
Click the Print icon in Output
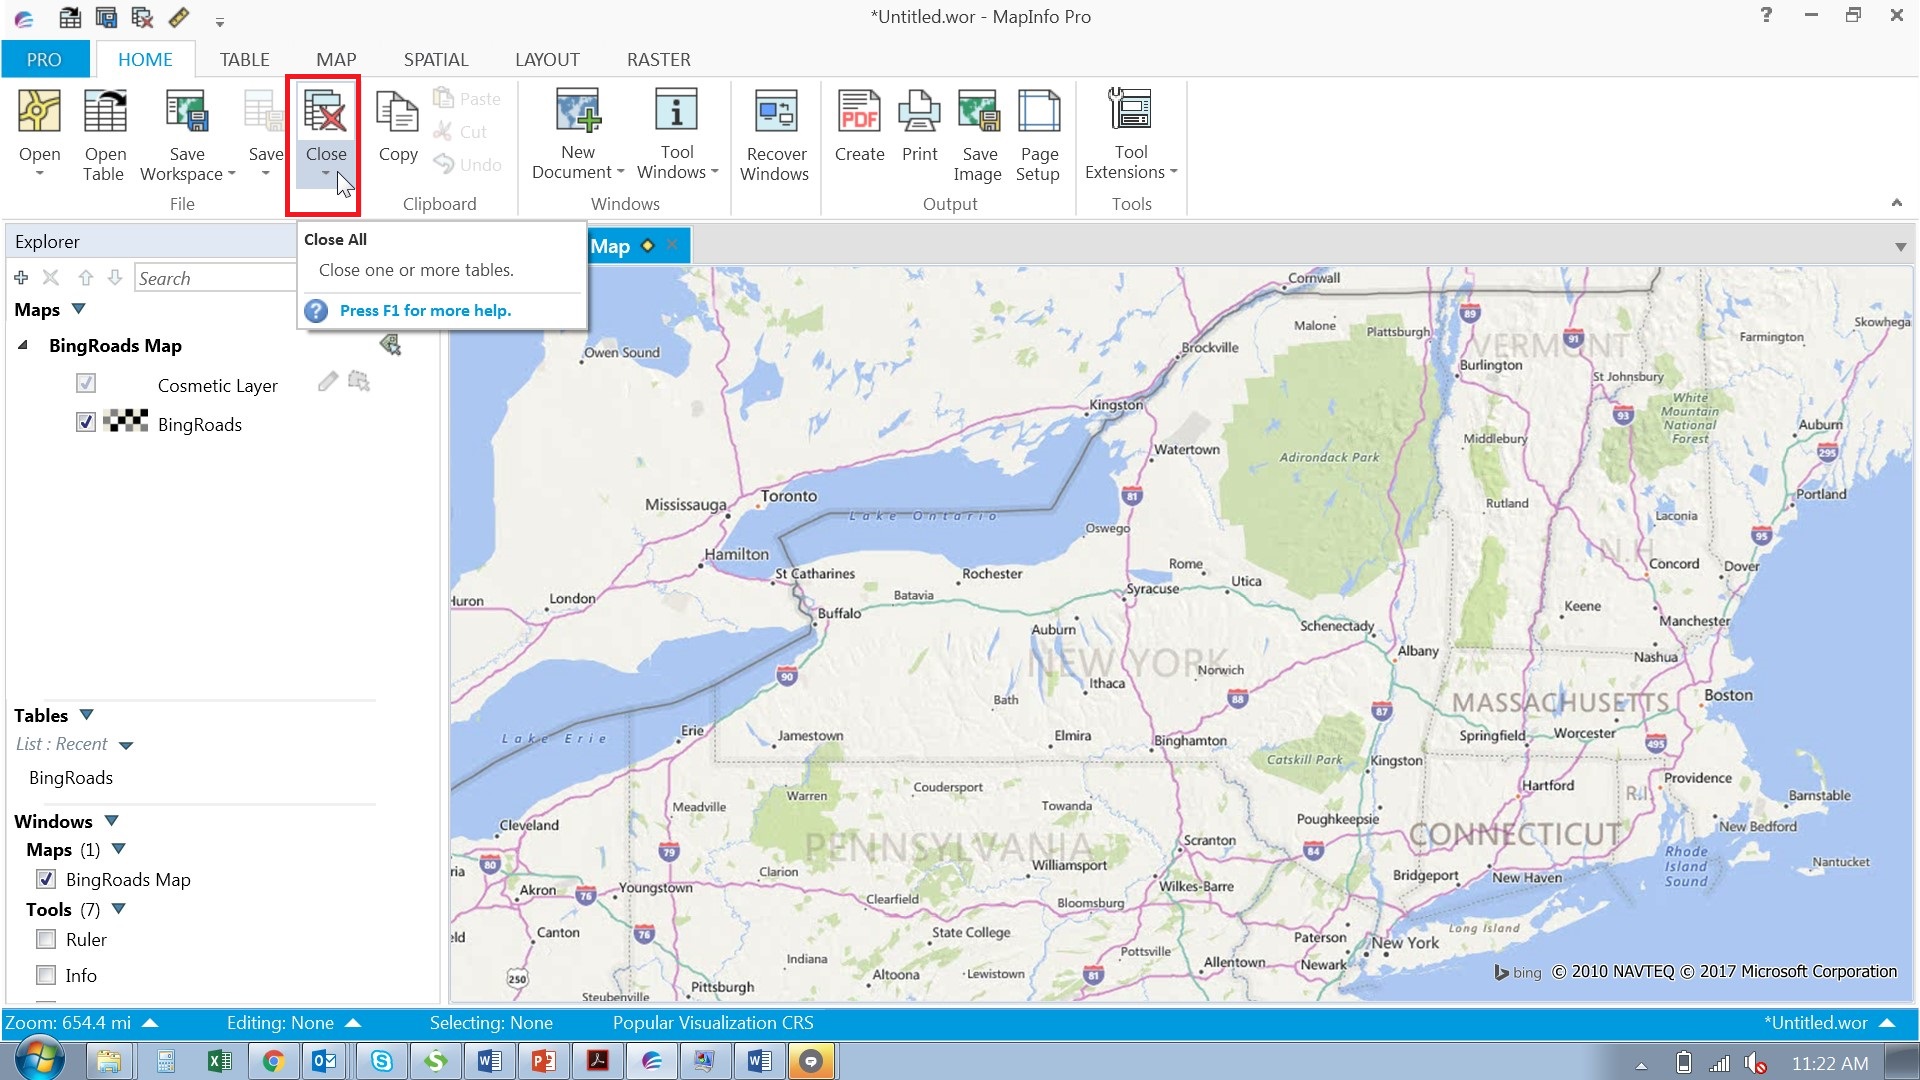[919, 112]
